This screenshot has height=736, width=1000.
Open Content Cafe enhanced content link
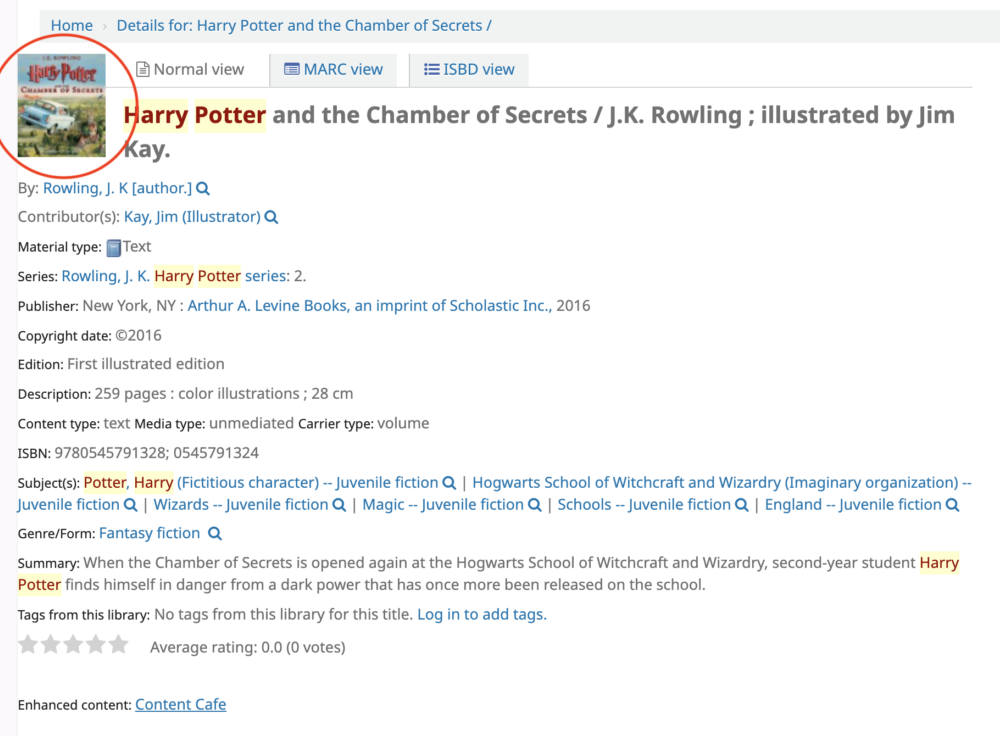click(x=180, y=705)
